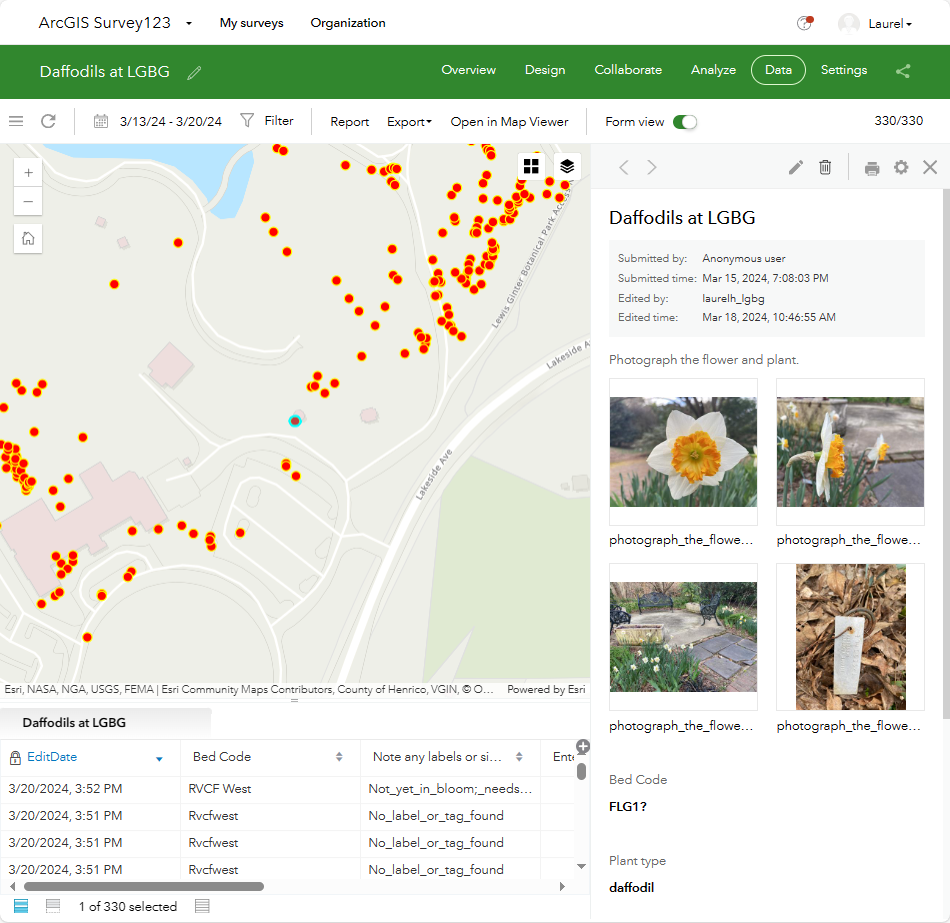This screenshot has width=950, height=923.
Task: Open the basemap gallery icon on the map
Action: (x=531, y=166)
